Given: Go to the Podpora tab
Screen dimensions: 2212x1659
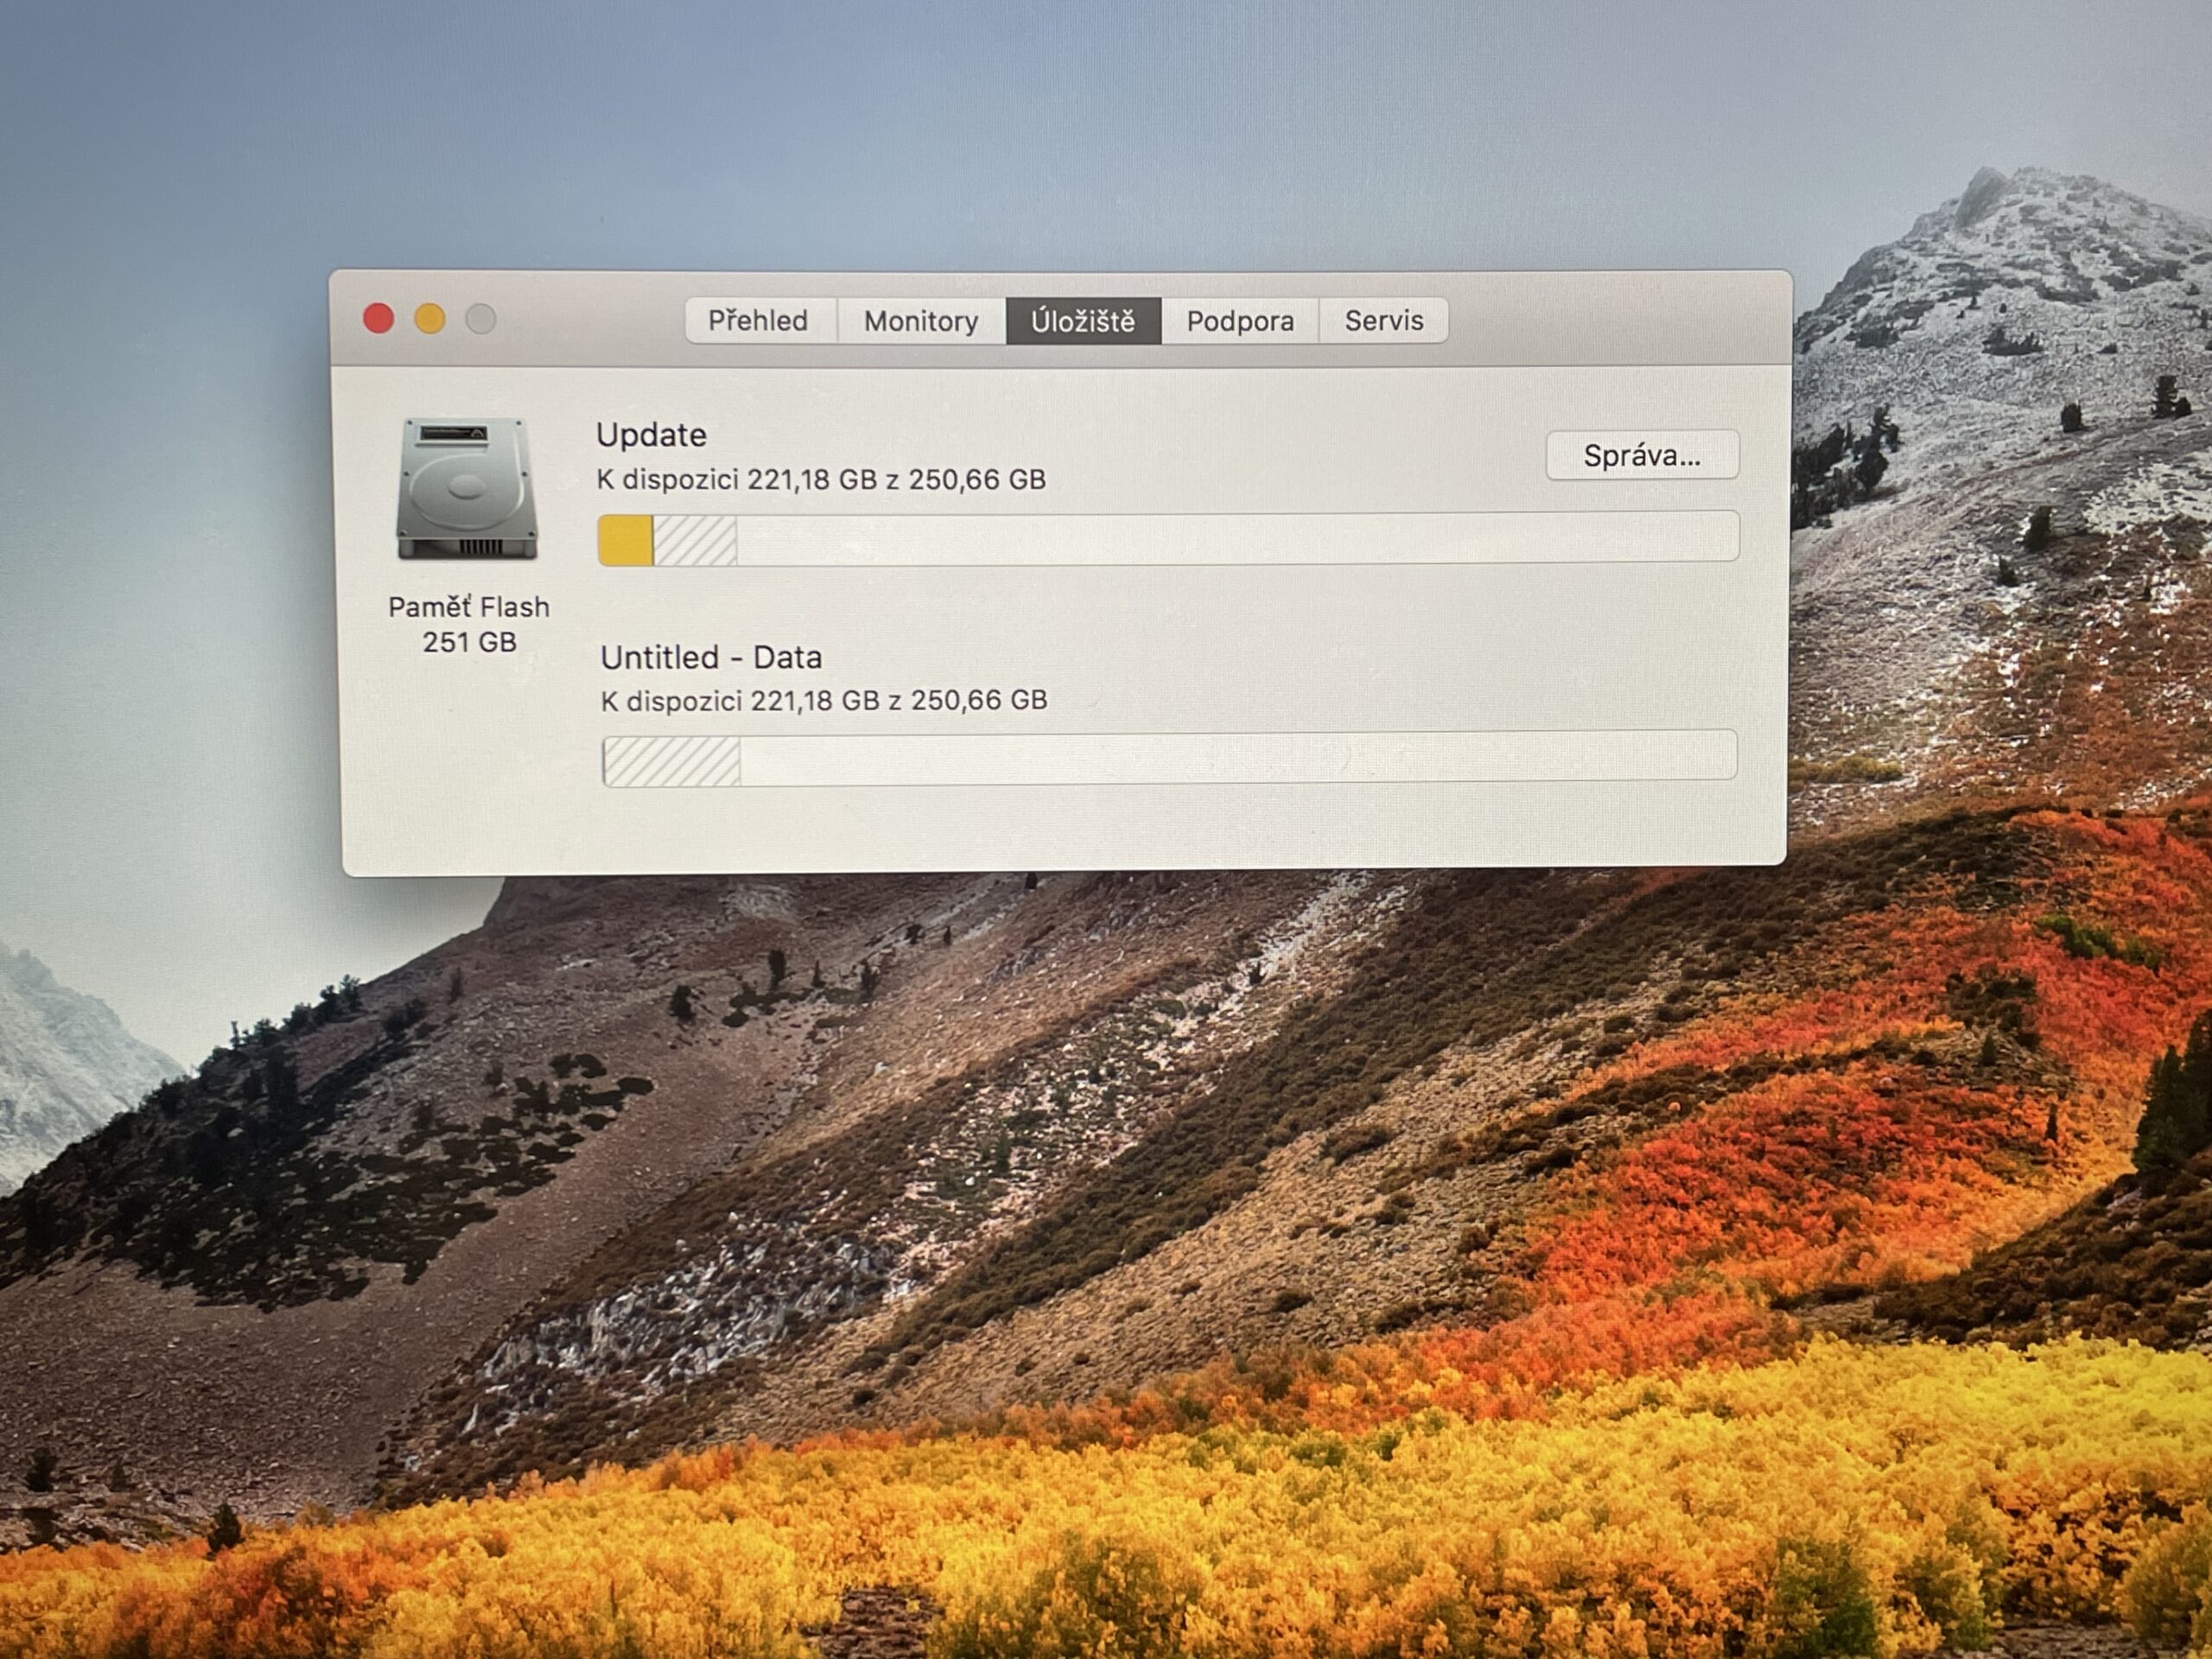Looking at the screenshot, I should (x=1240, y=321).
